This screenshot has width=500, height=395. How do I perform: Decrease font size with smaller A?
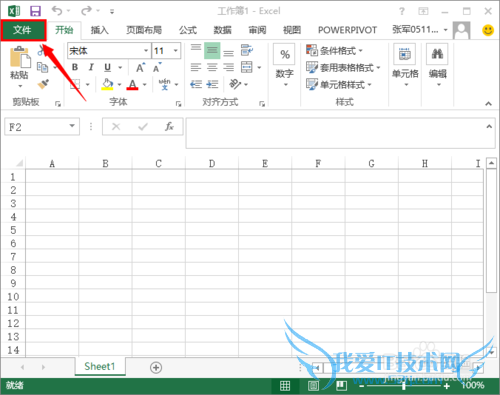(x=157, y=67)
